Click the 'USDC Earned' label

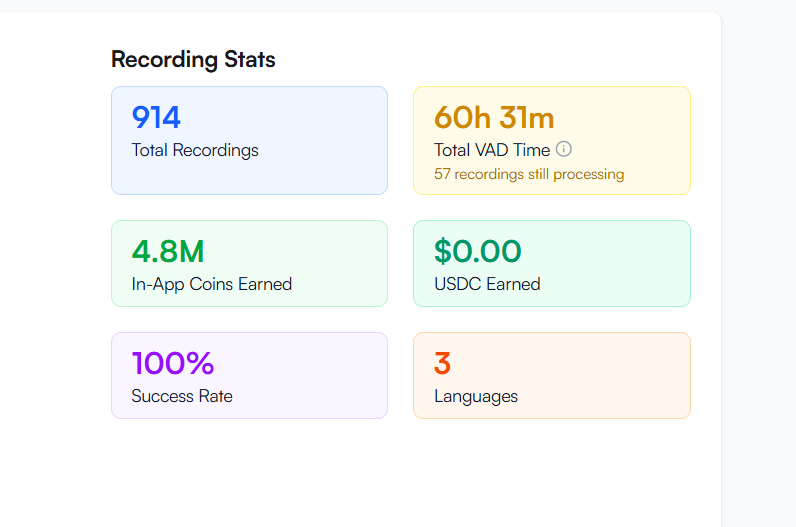[487, 284]
